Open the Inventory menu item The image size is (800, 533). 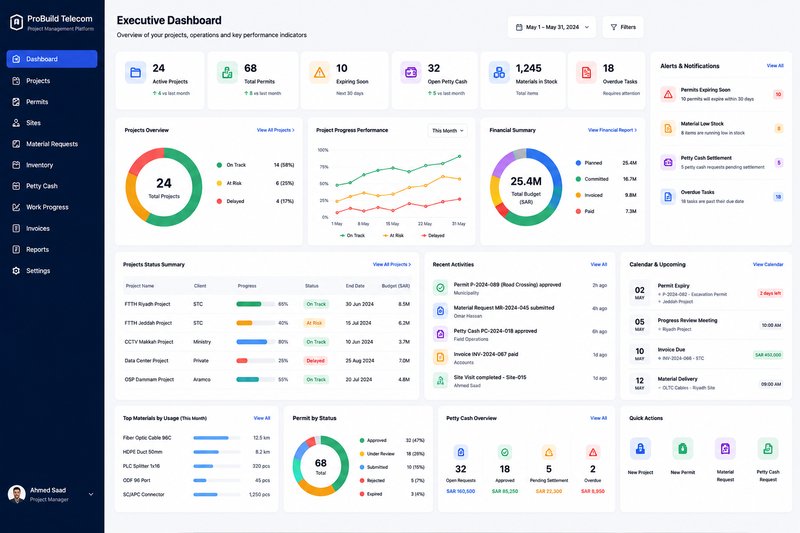tap(52, 165)
